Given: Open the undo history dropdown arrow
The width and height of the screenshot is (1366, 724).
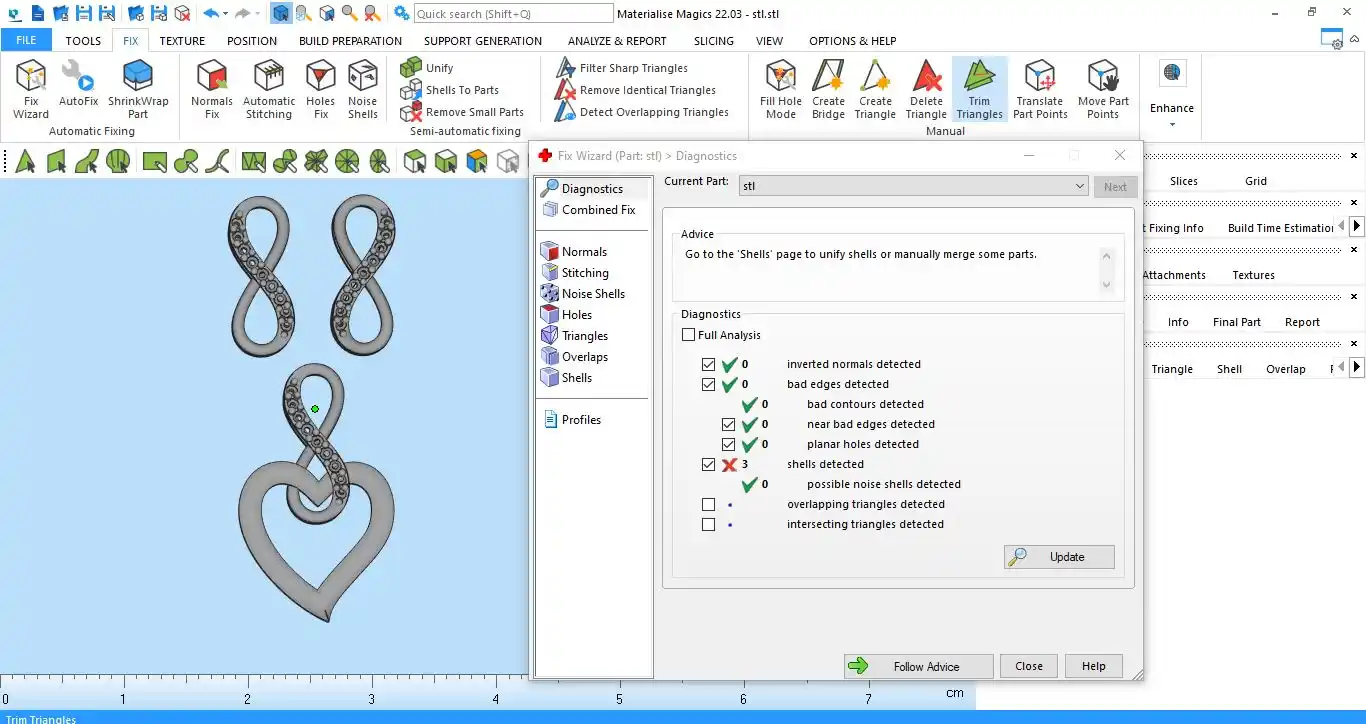Looking at the screenshot, I should 225,14.
